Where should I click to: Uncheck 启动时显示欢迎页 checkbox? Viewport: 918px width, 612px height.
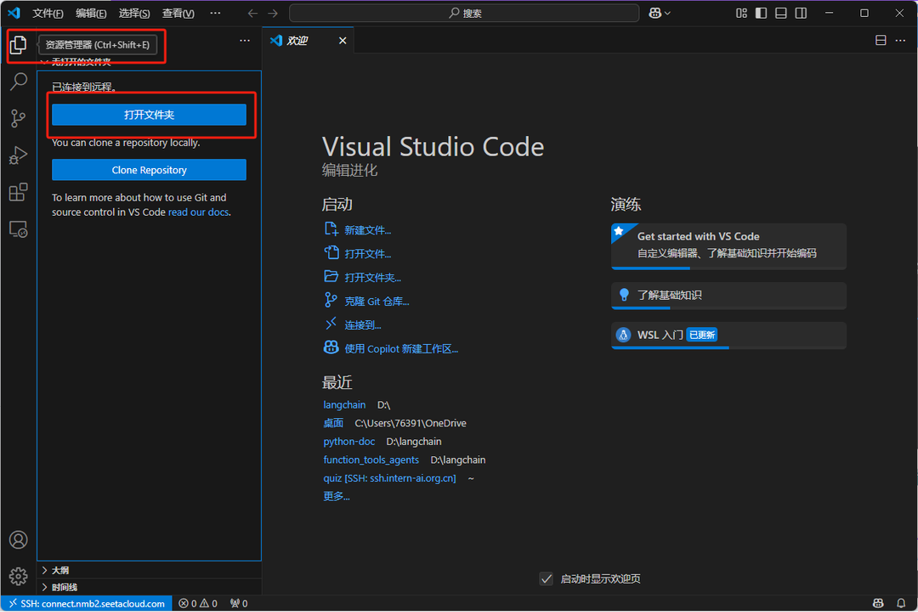point(546,579)
